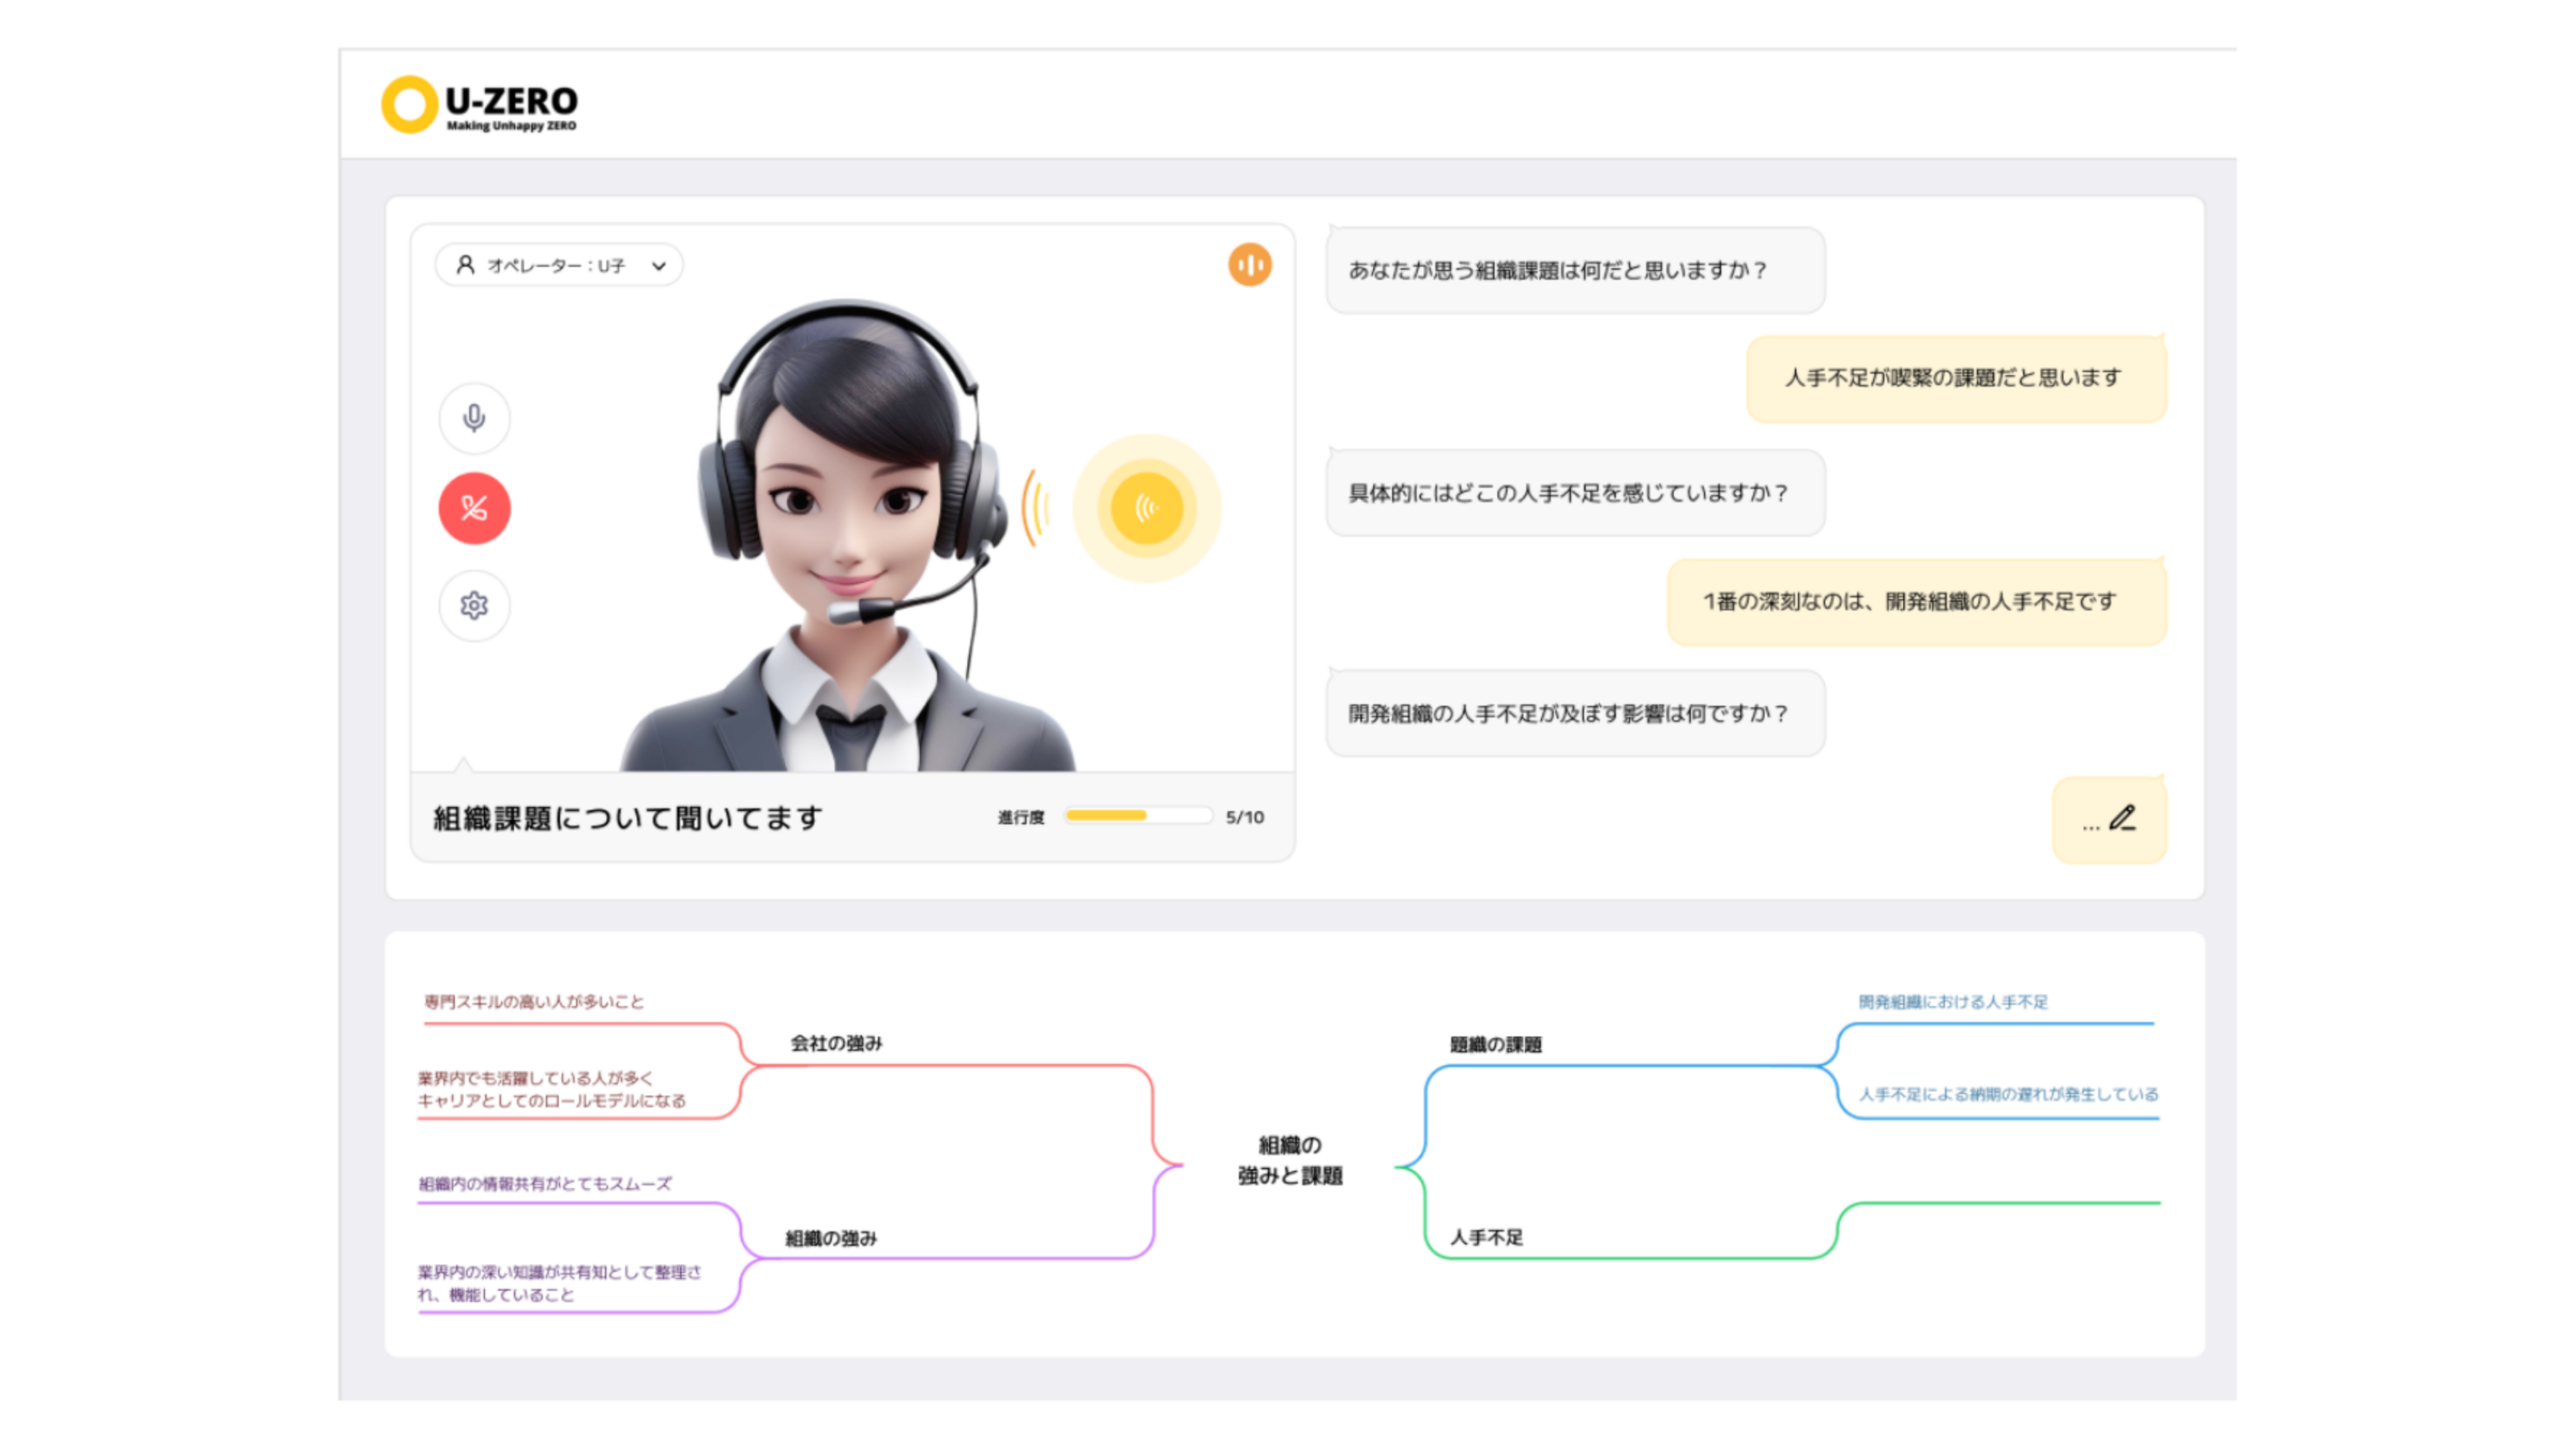Click message 人手不足が喫緊の課題だと思います
This screenshot has height=1449, width=2576.
point(1953,378)
